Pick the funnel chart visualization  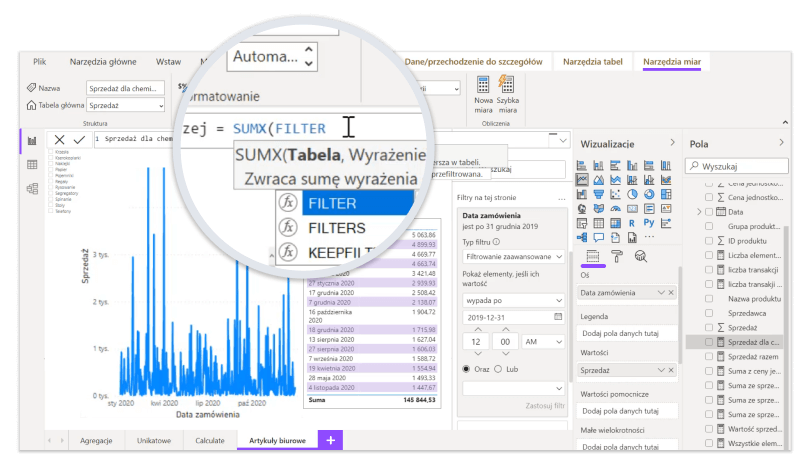pyautogui.click(x=599, y=195)
